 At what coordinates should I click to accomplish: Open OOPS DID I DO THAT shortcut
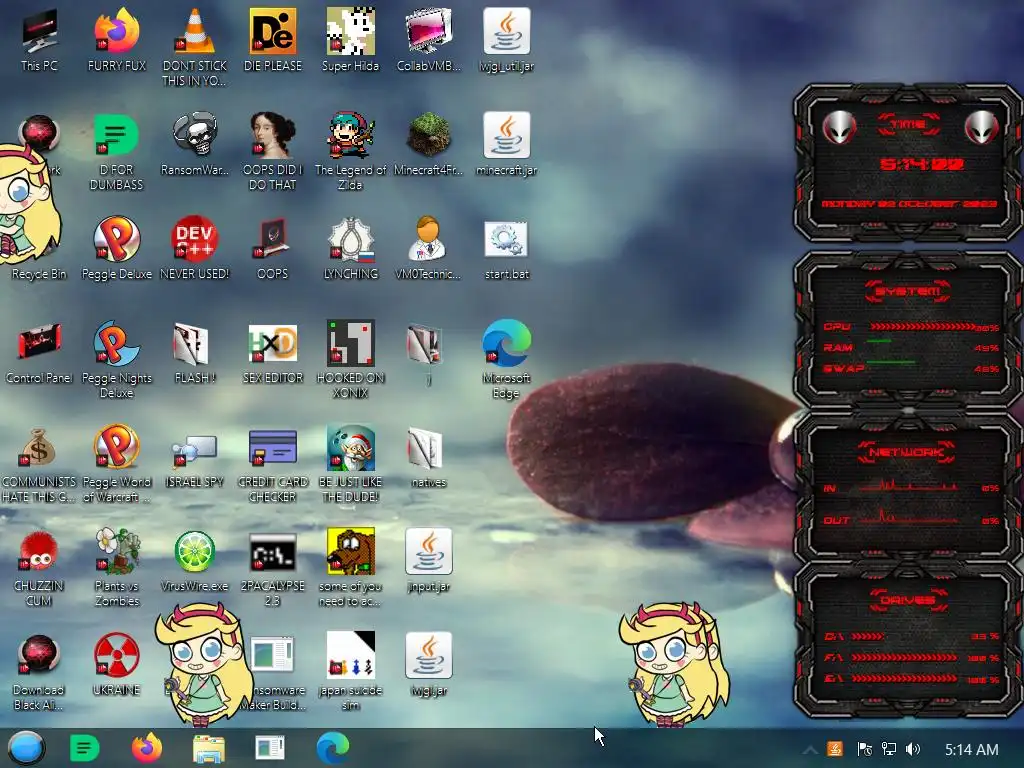tap(272, 152)
